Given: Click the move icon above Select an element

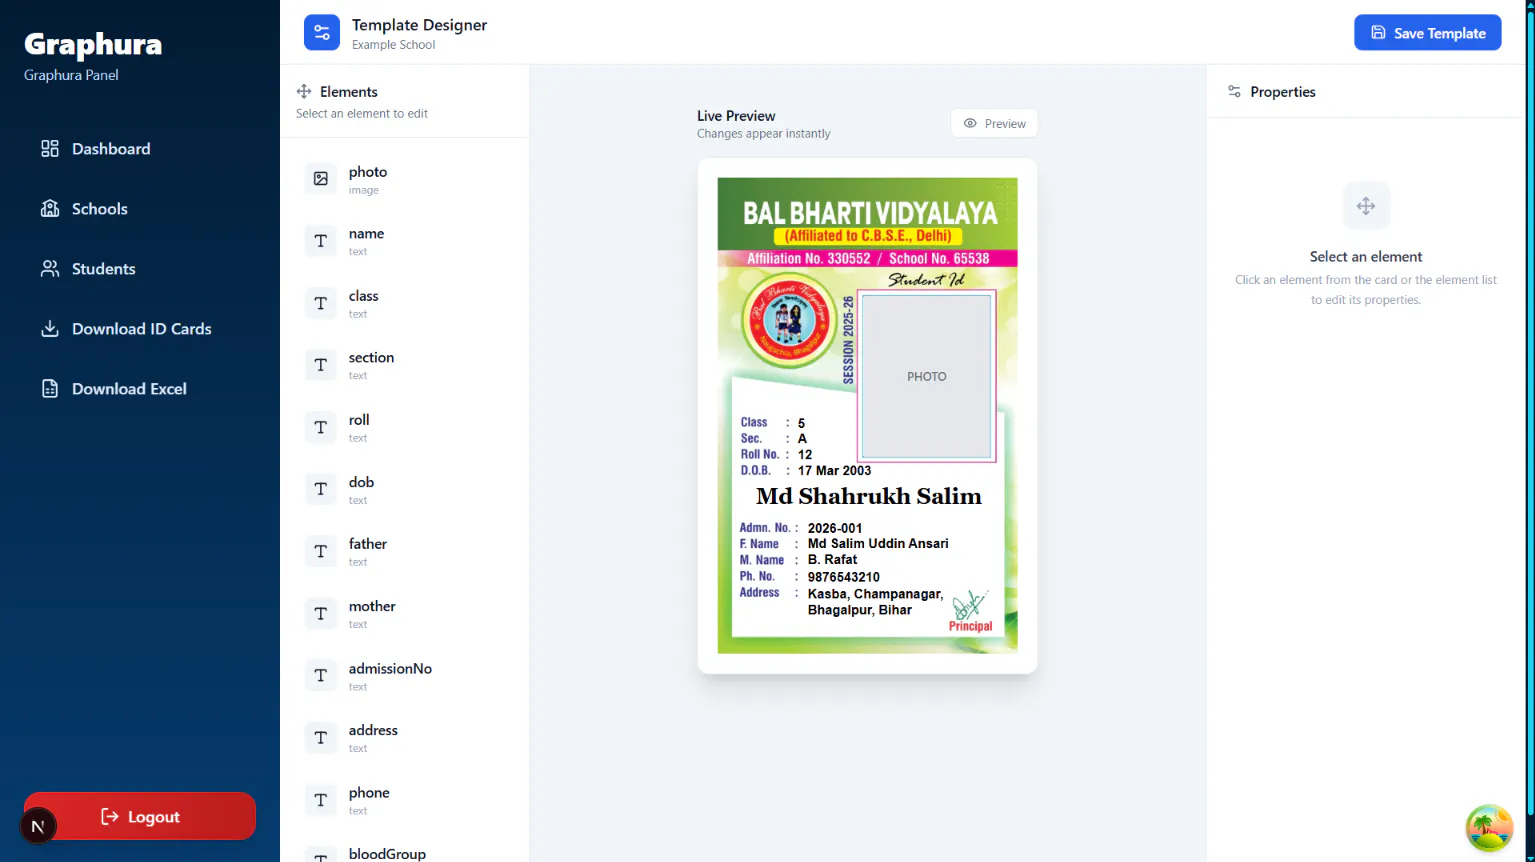Looking at the screenshot, I should click(x=1366, y=206).
